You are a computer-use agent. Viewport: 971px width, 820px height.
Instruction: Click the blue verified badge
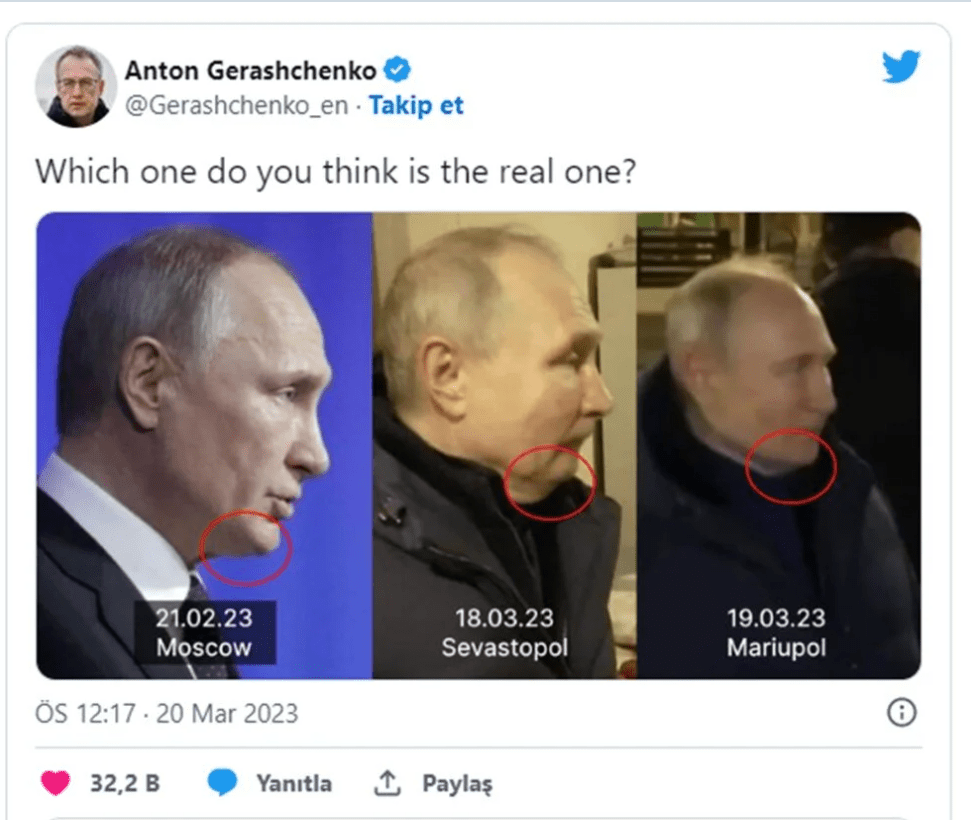[397, 69]
